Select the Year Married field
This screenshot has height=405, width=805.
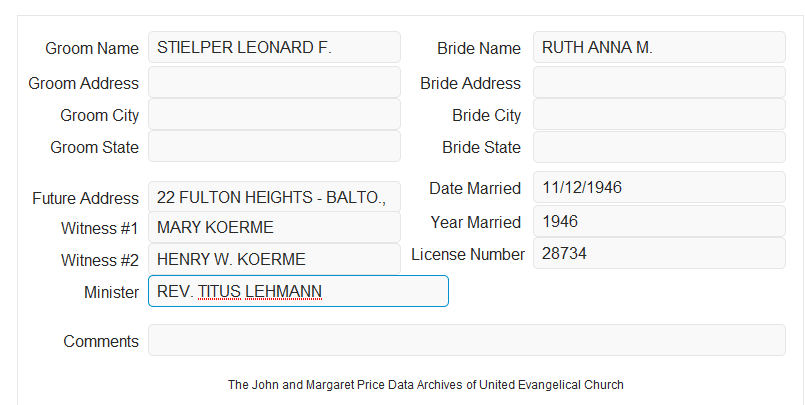click(659, 221)
